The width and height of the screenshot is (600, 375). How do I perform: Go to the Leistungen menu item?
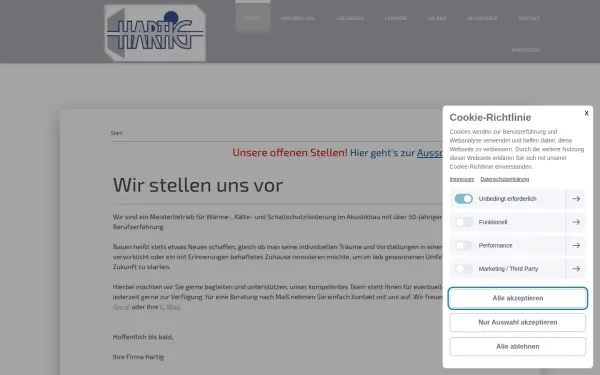[x=349, y=18]
